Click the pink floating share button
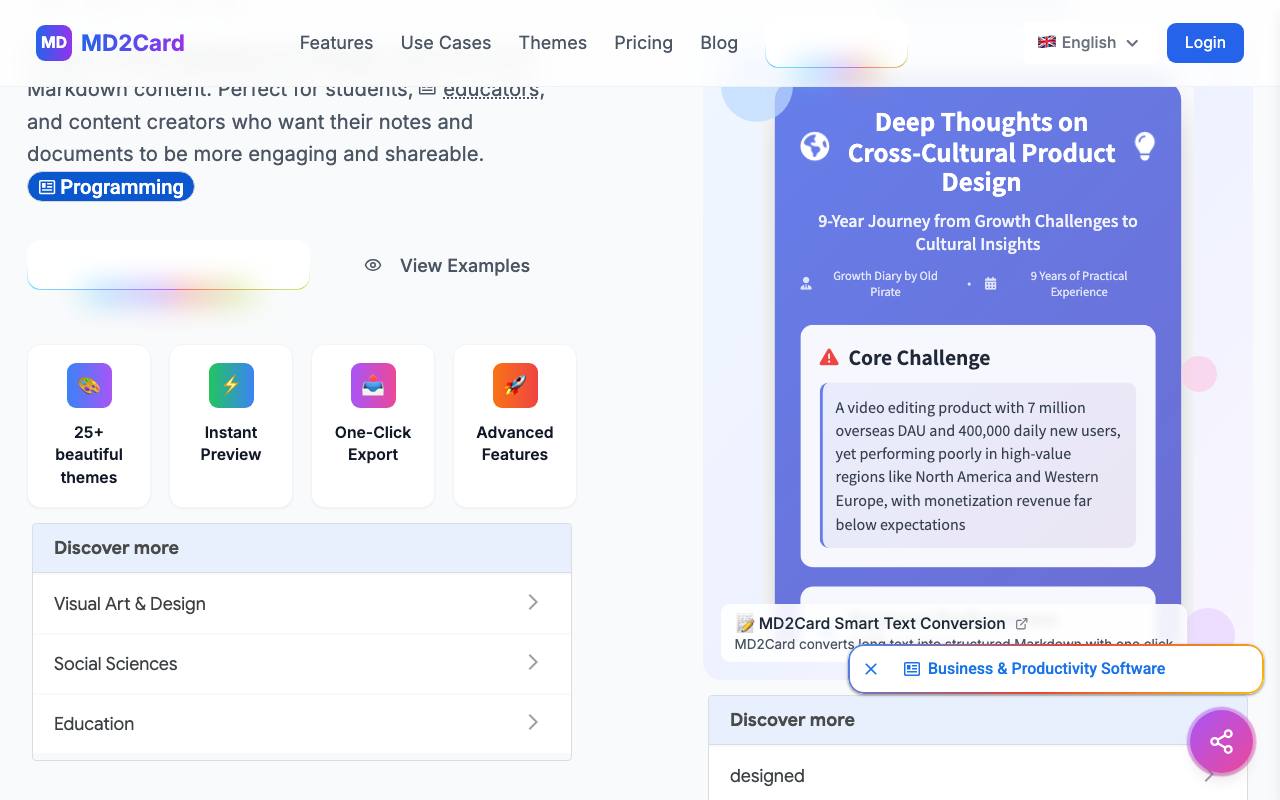The height and width of the screenshot is (800, 1280). pos(1221,741)
